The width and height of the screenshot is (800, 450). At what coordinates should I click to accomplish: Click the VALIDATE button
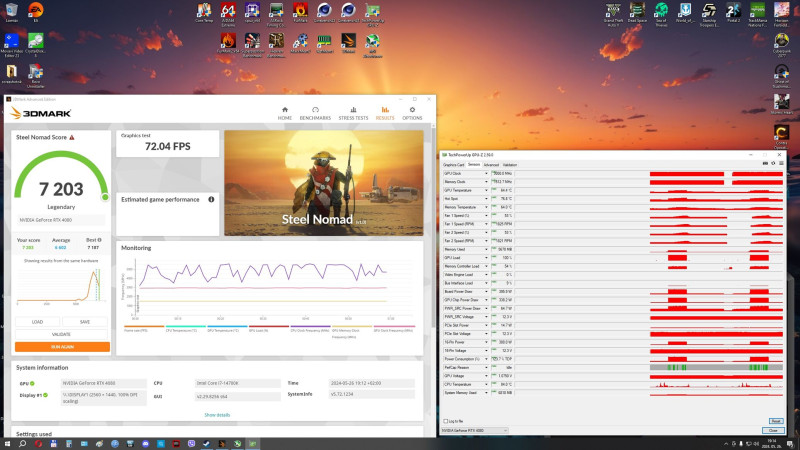[61, 334]
